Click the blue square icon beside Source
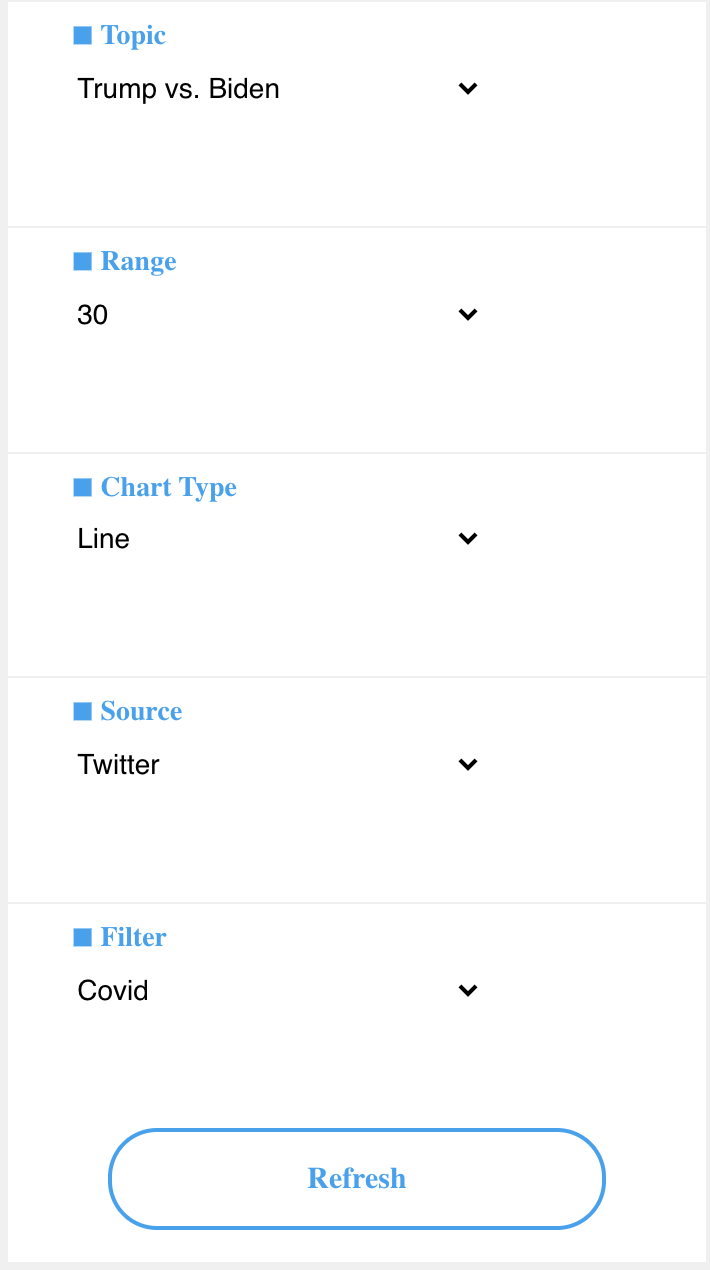Screen dimensions: 710x1270 click(x=83, y=712)
